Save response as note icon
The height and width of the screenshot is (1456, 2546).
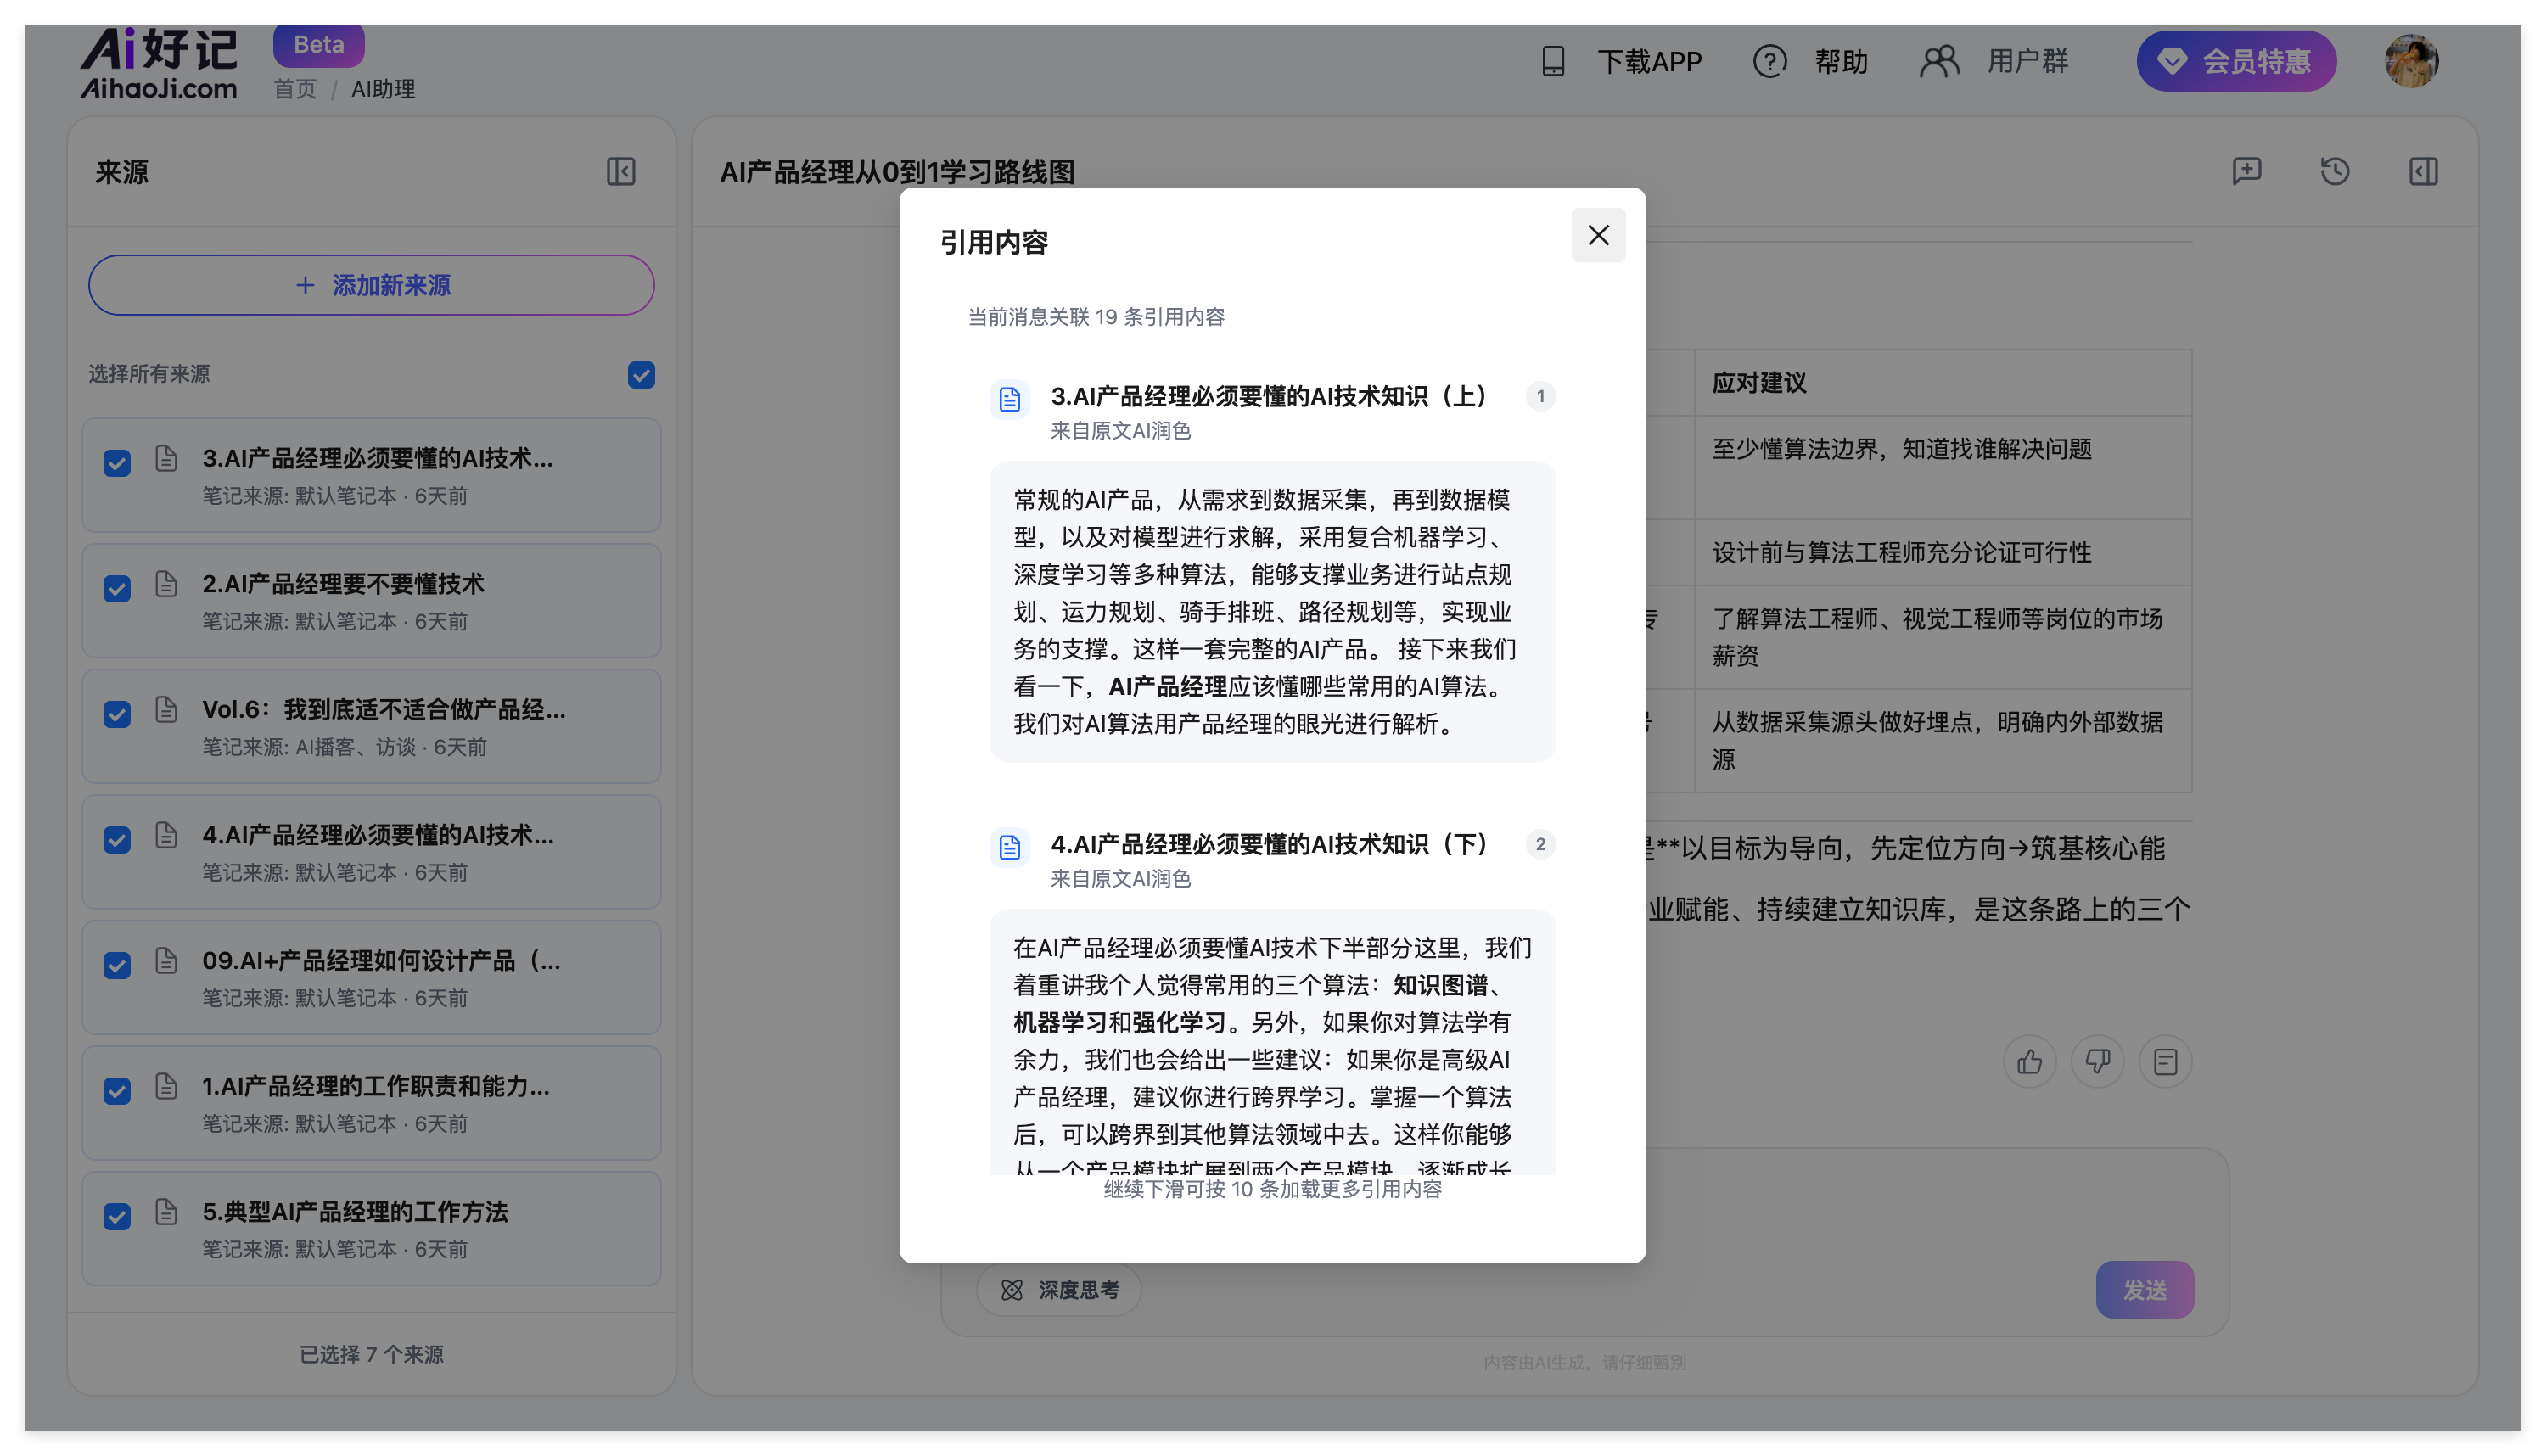point(2165,1062)
